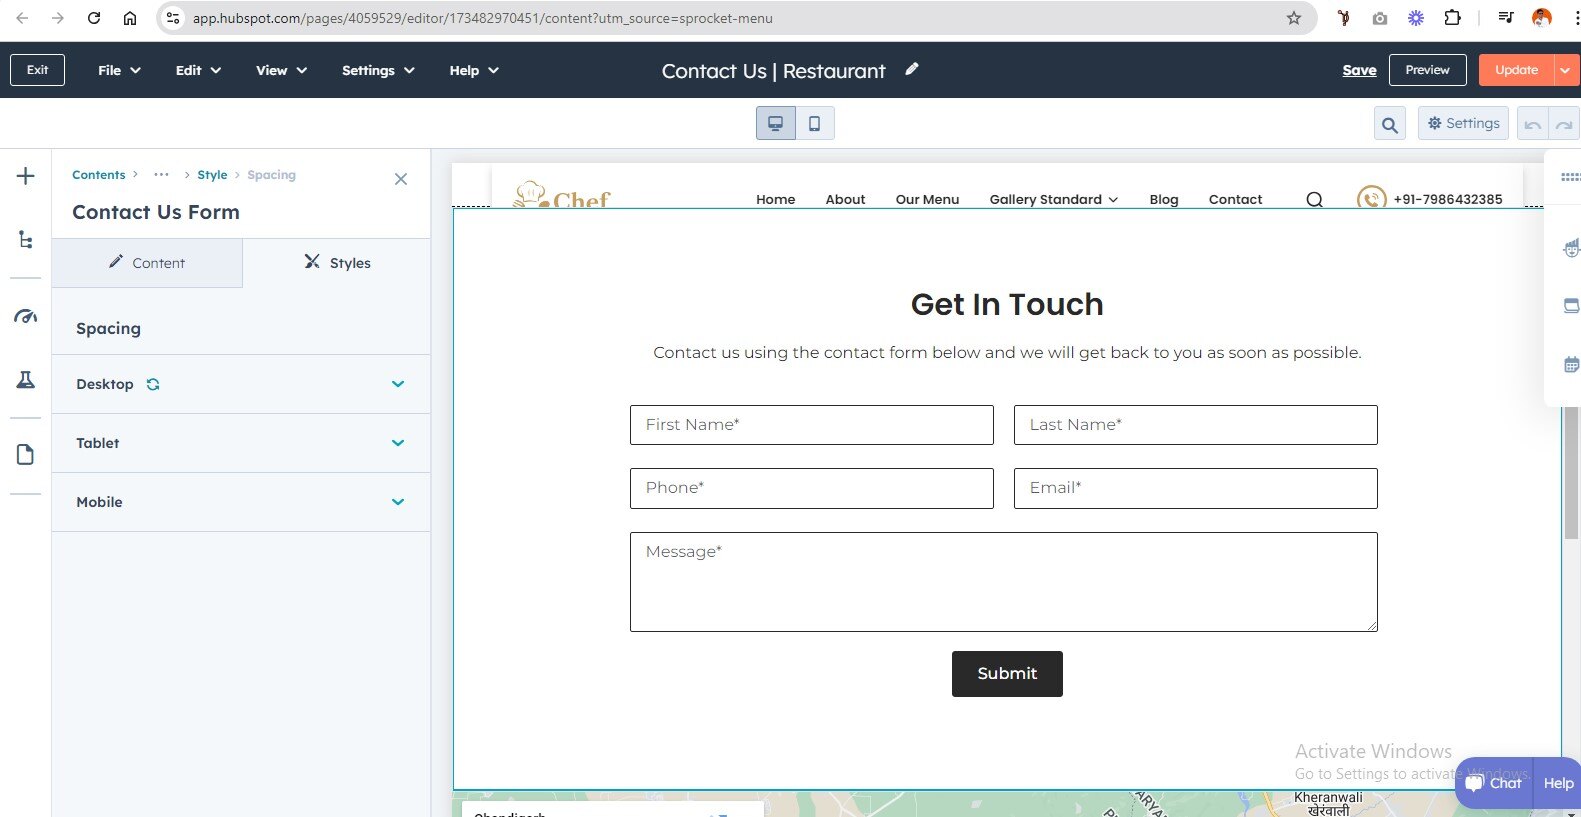Screen dimensions: 1581x817
Task: Click the page document icon in sidebar
Action: (x=26, y=455)
